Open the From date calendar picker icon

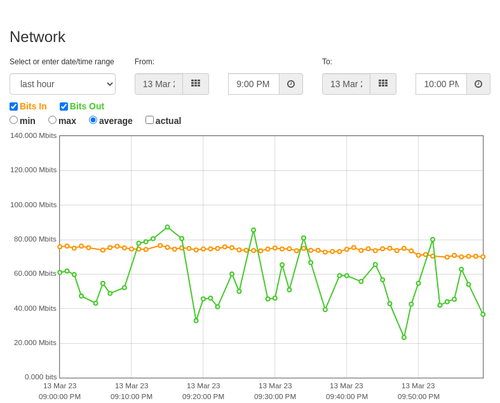[x=196, y=84]
